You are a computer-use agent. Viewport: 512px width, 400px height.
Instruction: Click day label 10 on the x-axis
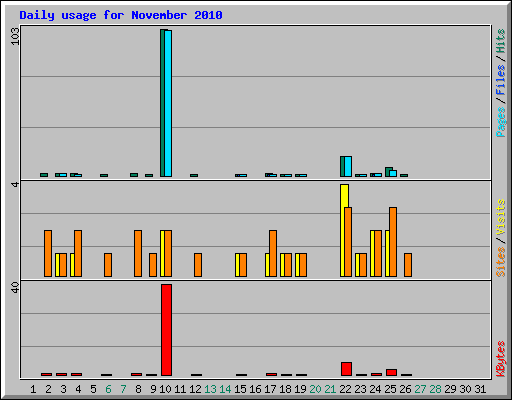click(x=165, y=389)
